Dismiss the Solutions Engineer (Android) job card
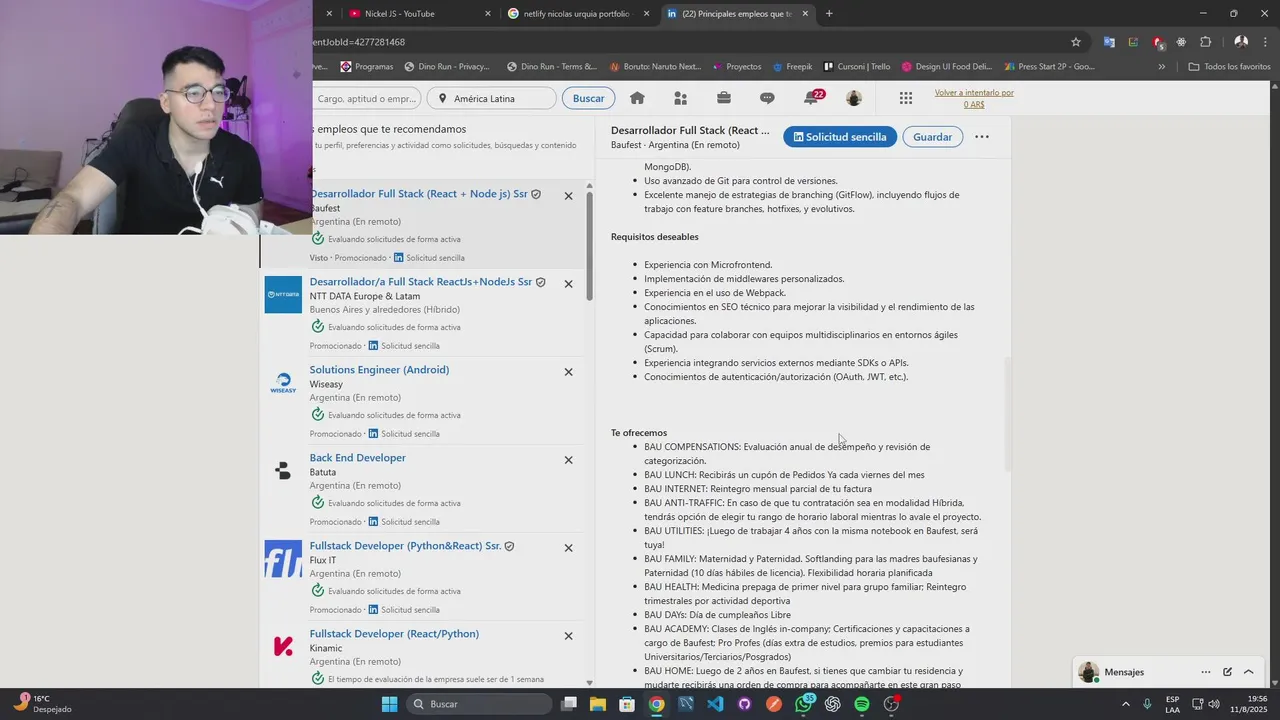 [x=568, y=372]
